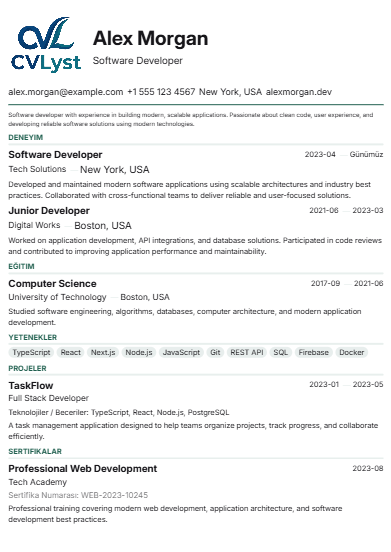The width and height of the screenshot is (391, 552).
Task: Select the DENEYIM section header
Action: pyautogui.click(x=25, y=137)
